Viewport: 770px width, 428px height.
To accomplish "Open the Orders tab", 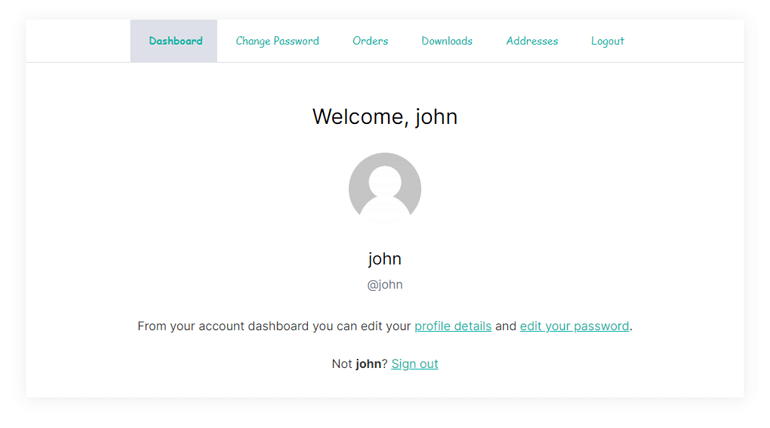I will click(x=370, y=41).
